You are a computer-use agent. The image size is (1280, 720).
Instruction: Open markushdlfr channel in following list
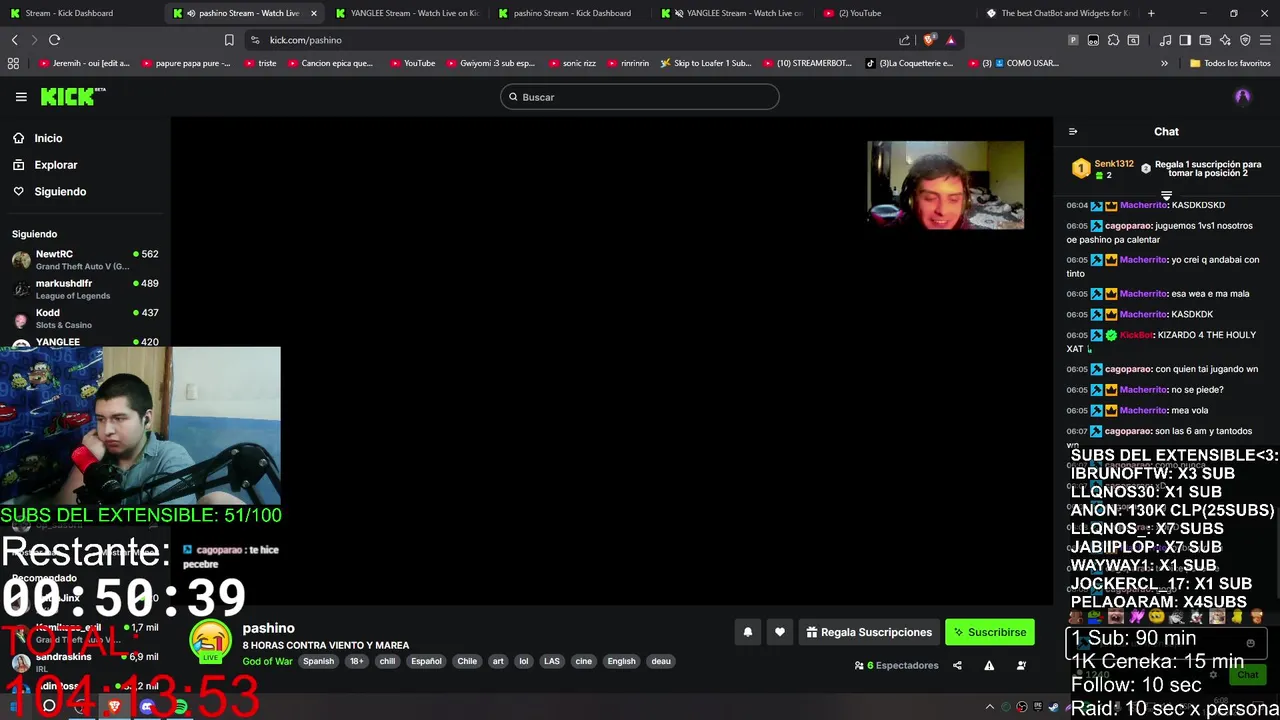click(85, 289)
